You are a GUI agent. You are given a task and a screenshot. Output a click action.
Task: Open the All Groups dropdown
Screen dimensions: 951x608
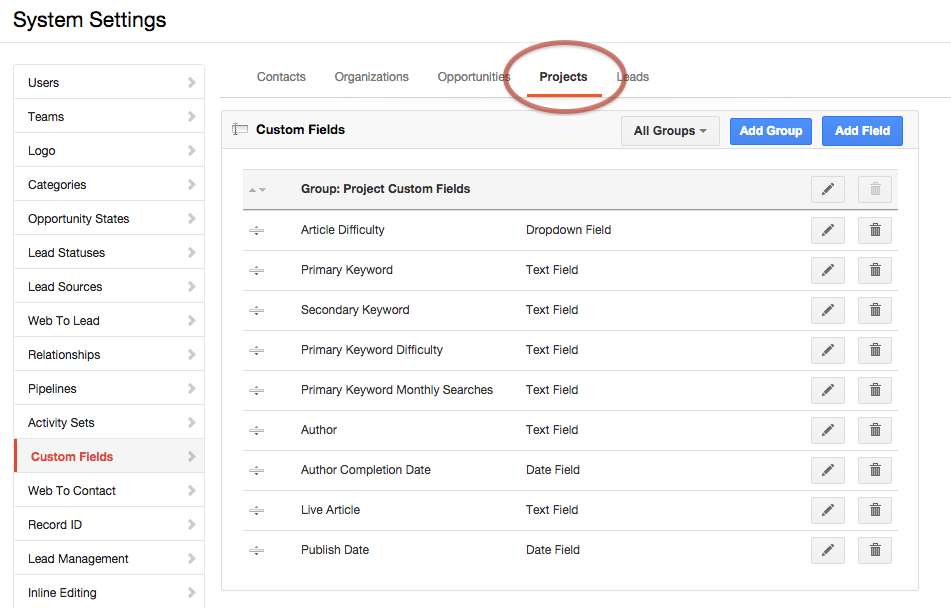(670, 131)
